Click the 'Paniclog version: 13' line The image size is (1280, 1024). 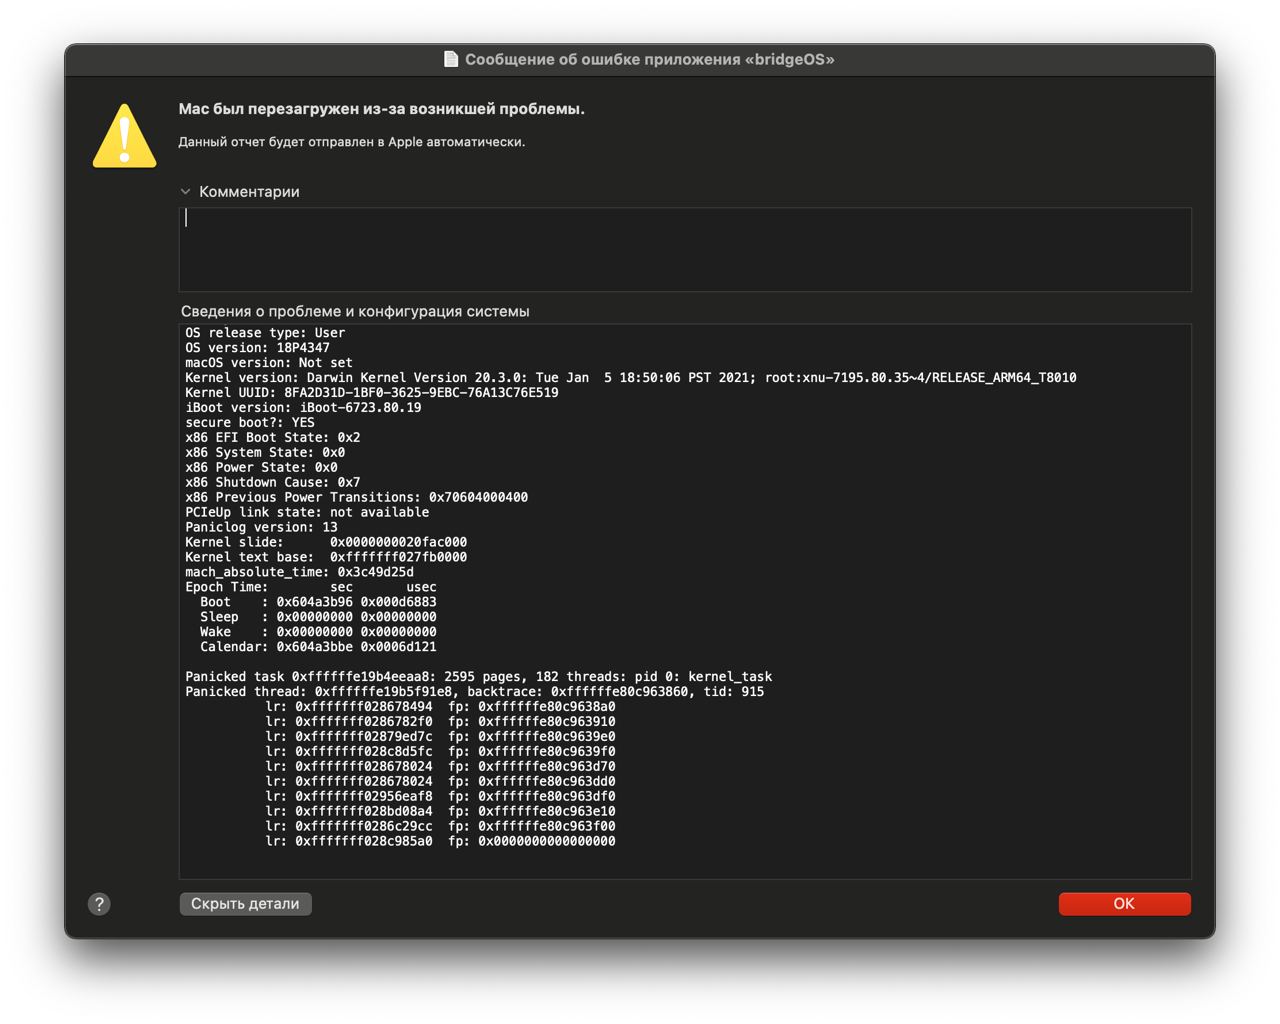(x=261, y=528)
